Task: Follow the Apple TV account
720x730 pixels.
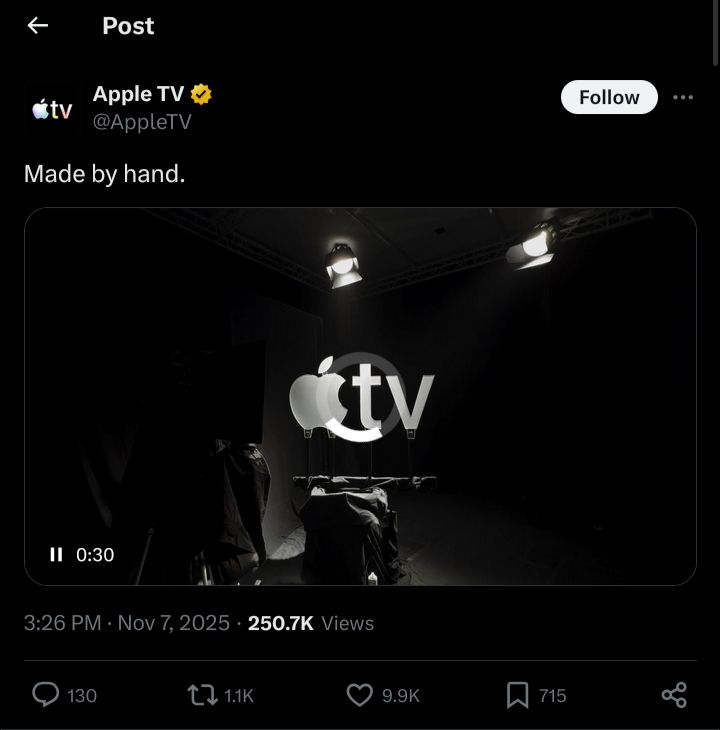Action: pyautogui.click(x=609, y=97)
